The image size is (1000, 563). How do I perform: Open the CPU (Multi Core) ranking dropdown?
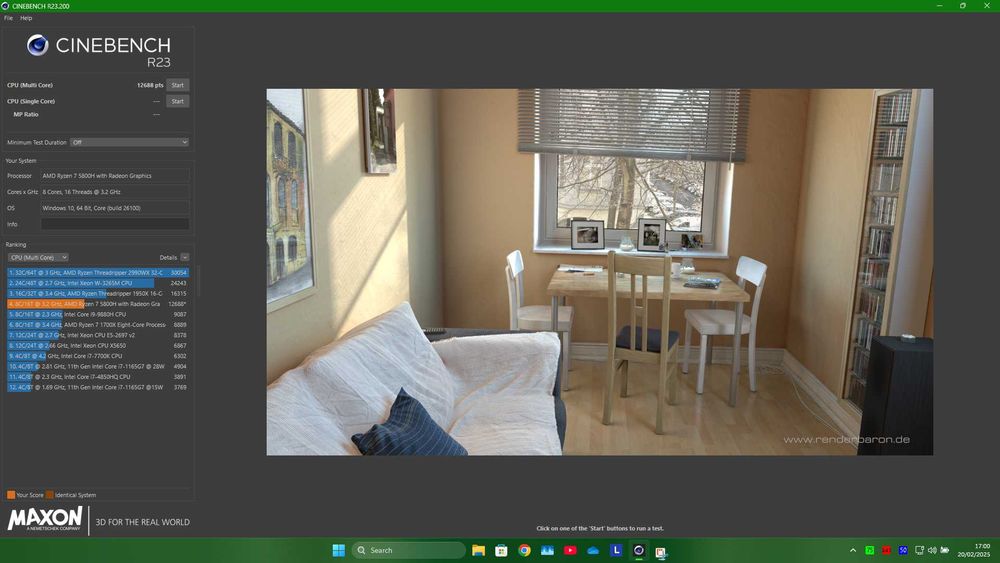(38, 258)
